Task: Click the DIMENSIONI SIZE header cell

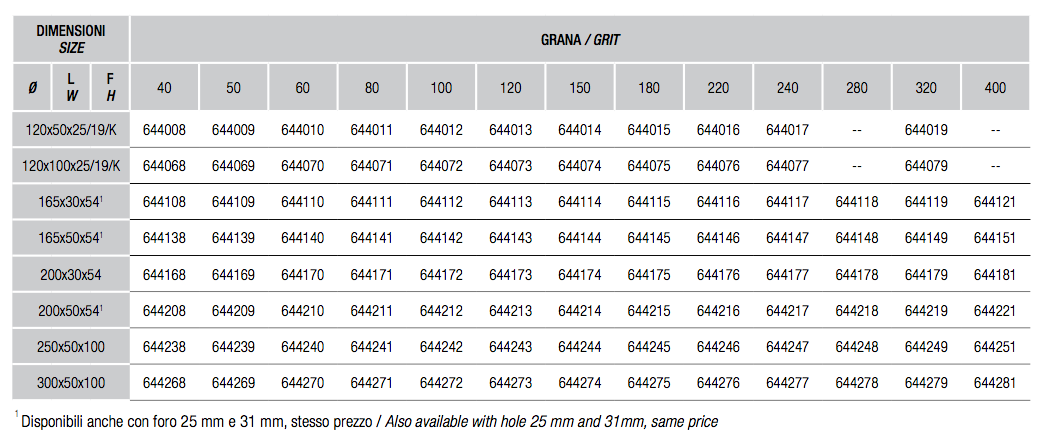Action: (x=71, y=39)
